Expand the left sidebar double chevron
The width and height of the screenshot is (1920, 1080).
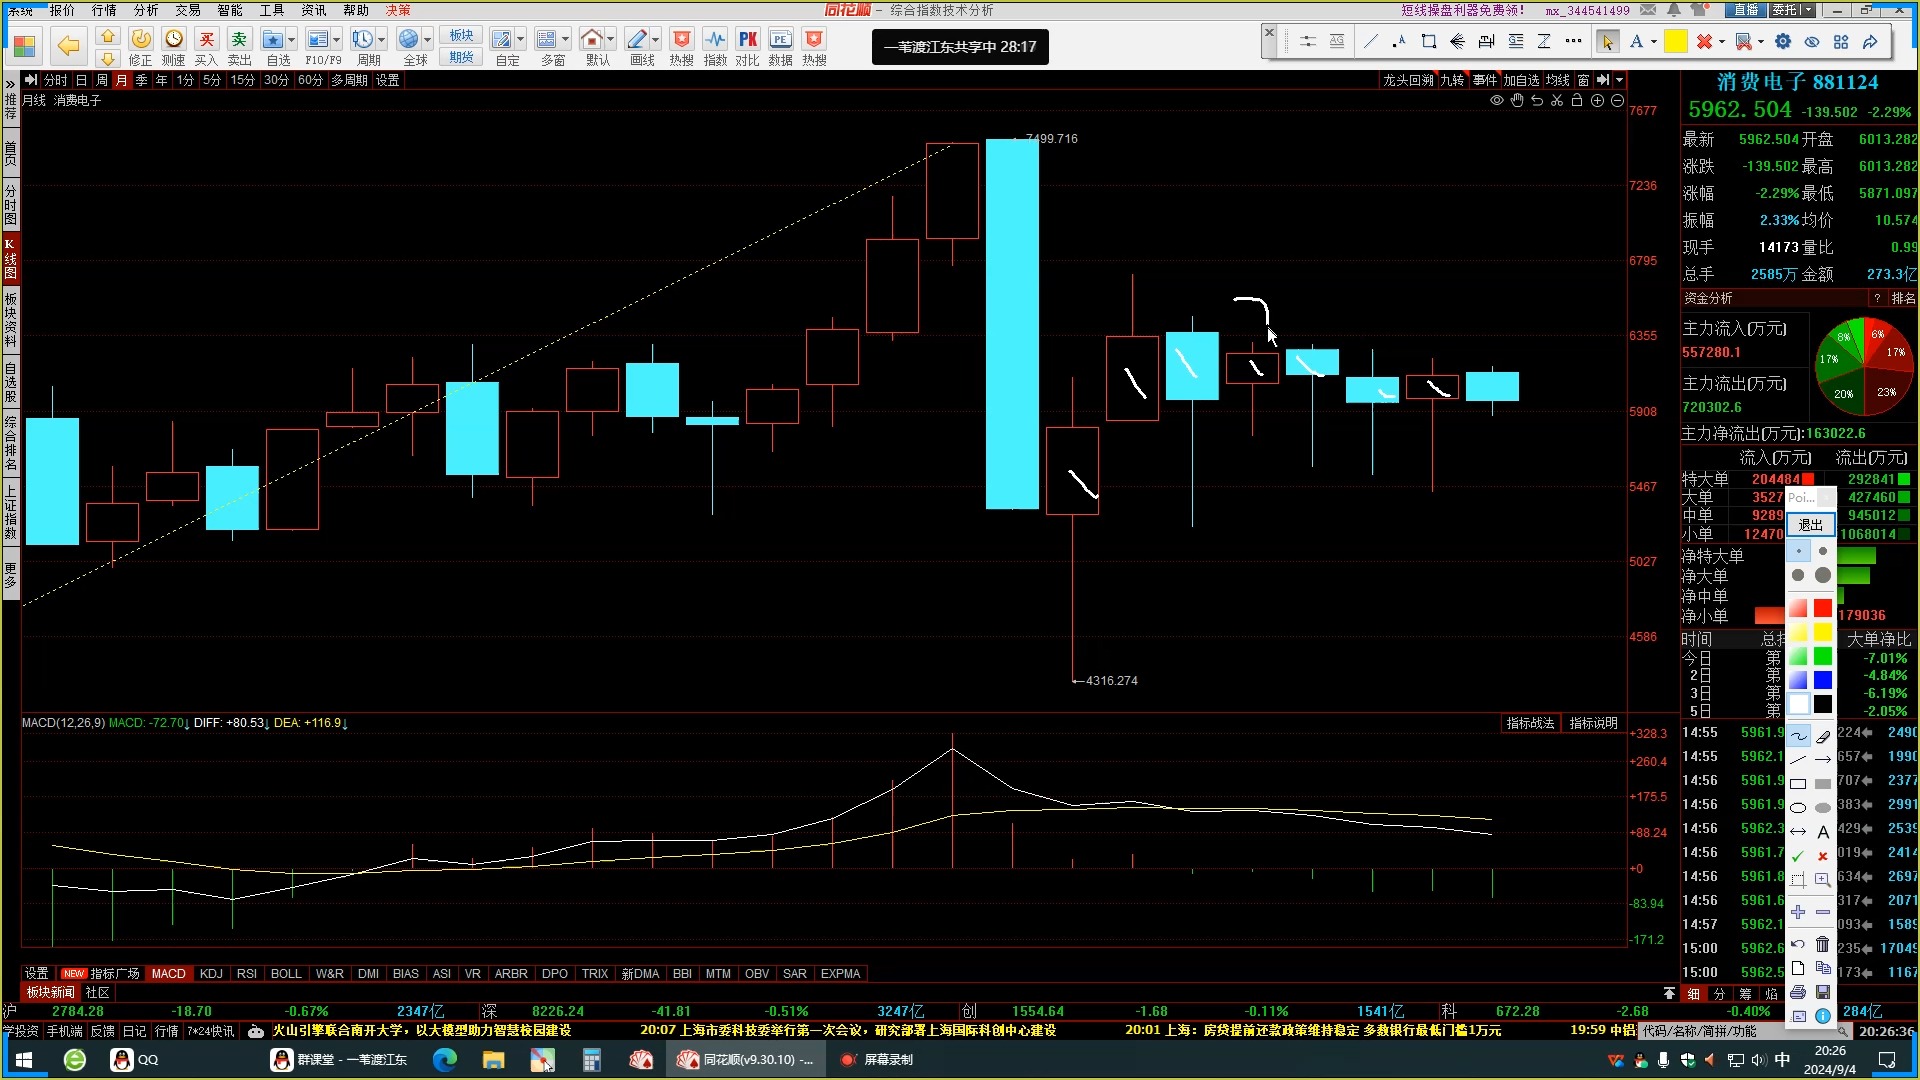[10, 83]
